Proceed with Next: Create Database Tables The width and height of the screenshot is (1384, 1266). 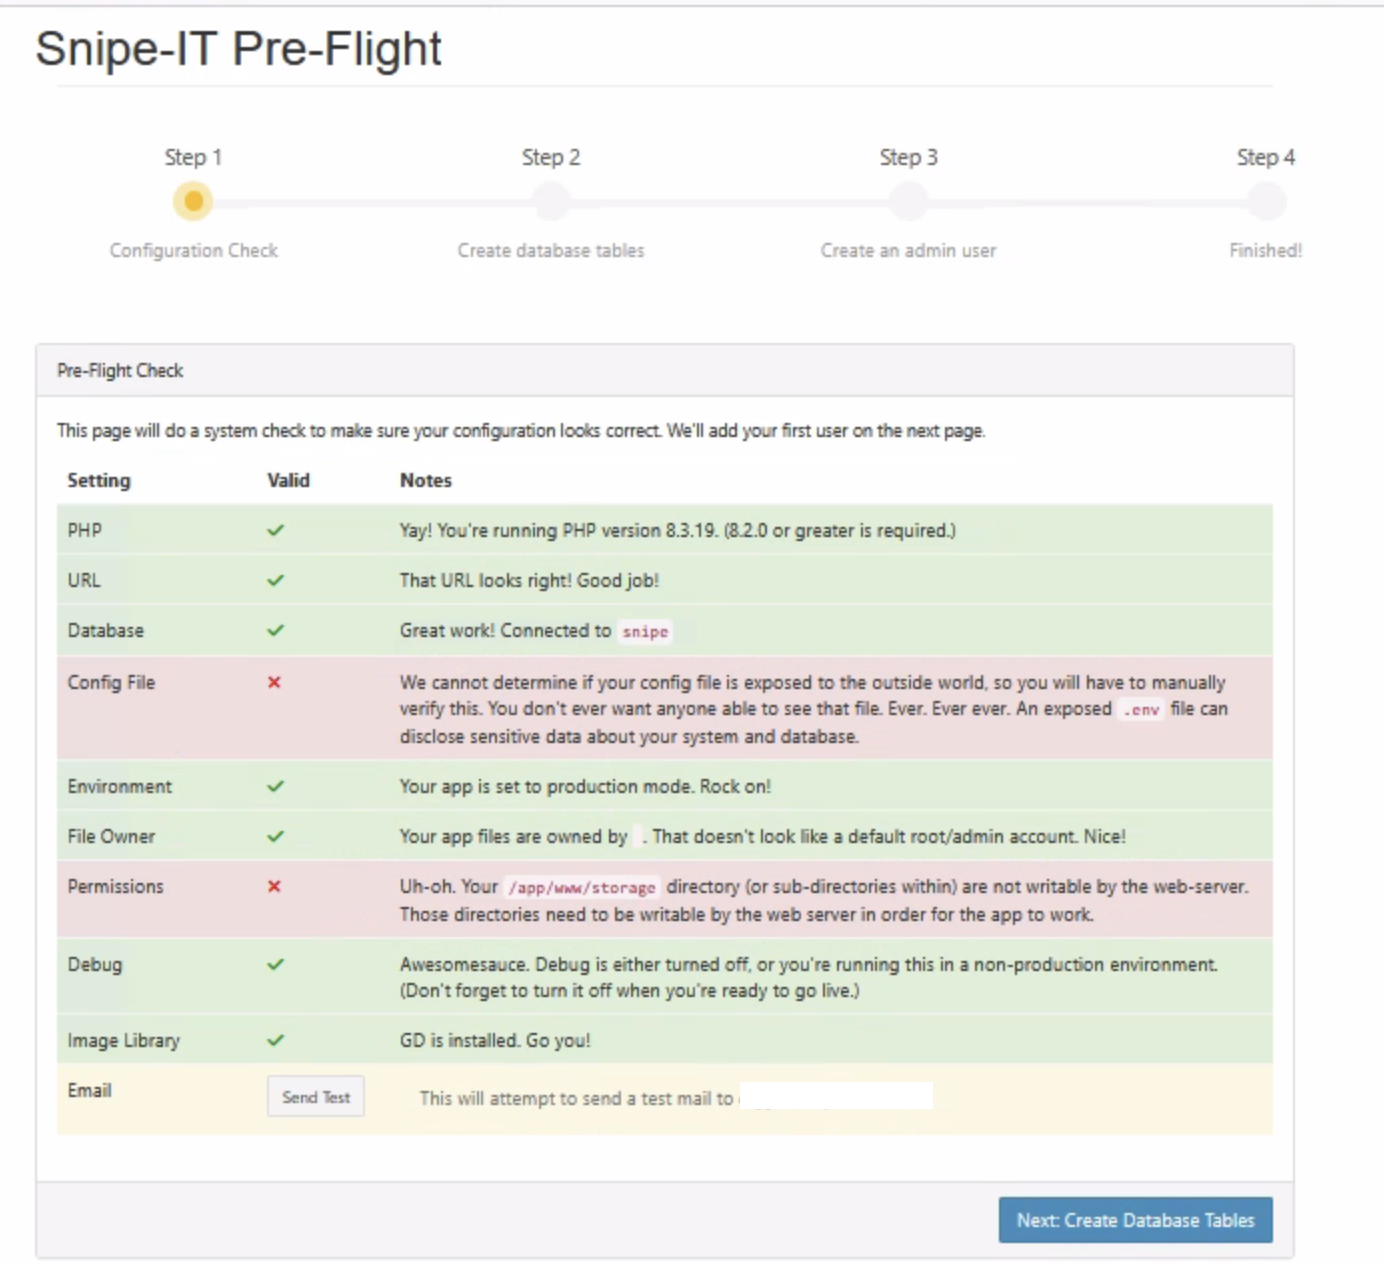[x=1135, y=1220]
